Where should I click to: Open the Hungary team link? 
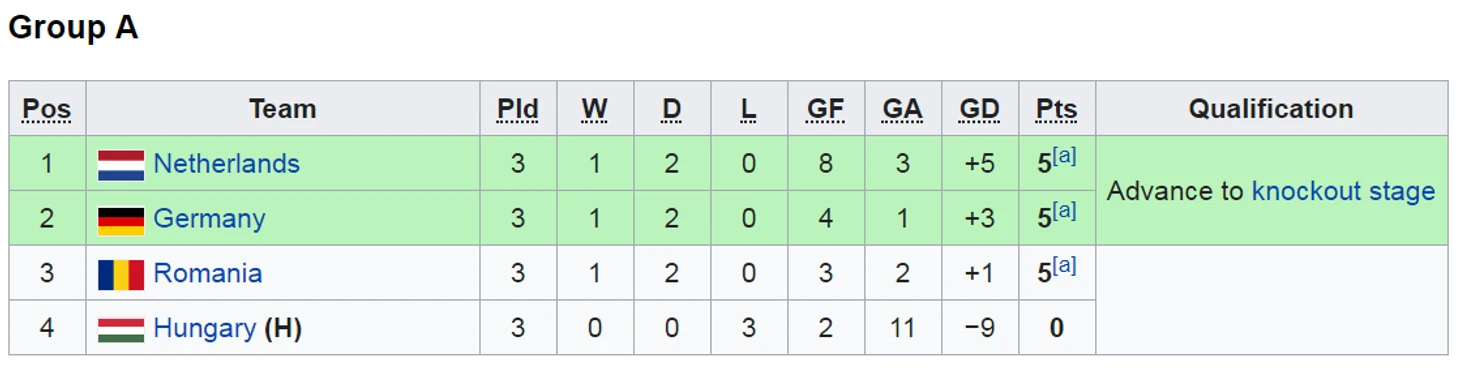204,329
